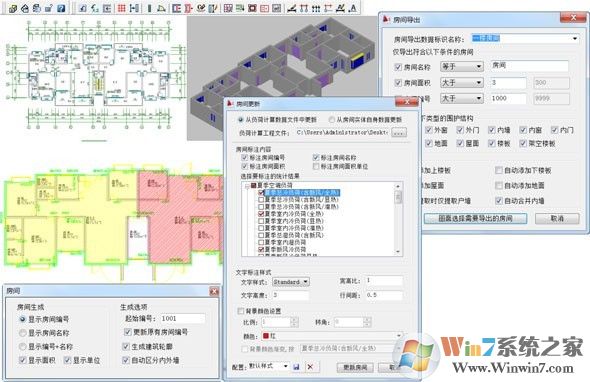Toggle 自动合并内墙 checkbox
The height and width of the screenshot is (382, 590).
[x=499, y=201]
